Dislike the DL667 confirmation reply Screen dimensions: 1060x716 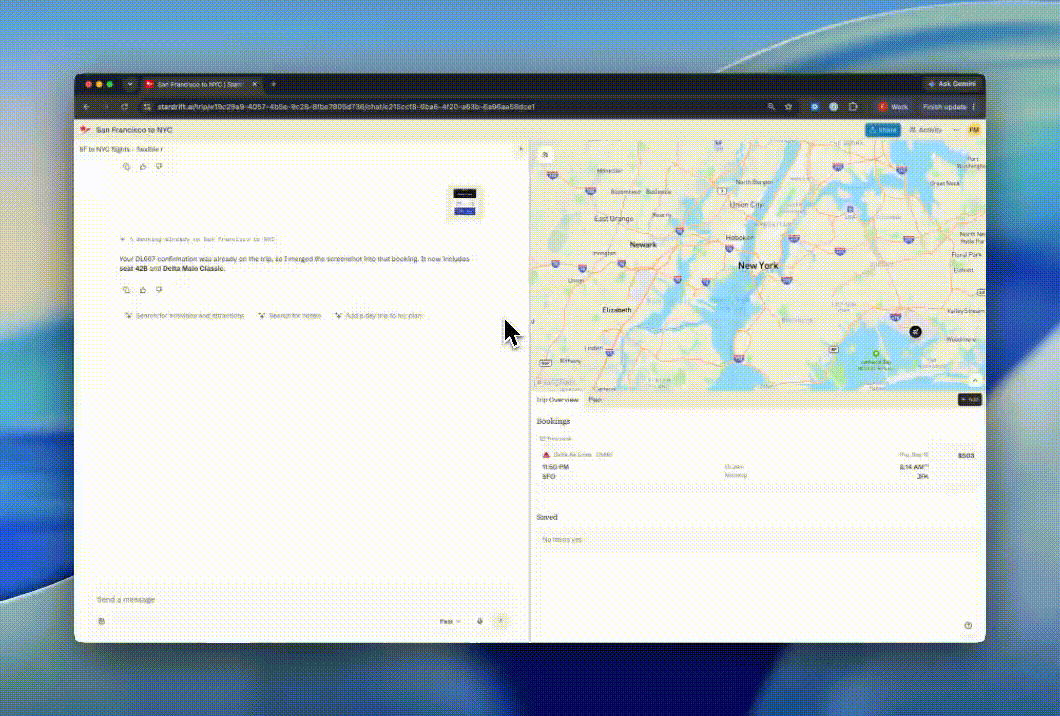159,289
